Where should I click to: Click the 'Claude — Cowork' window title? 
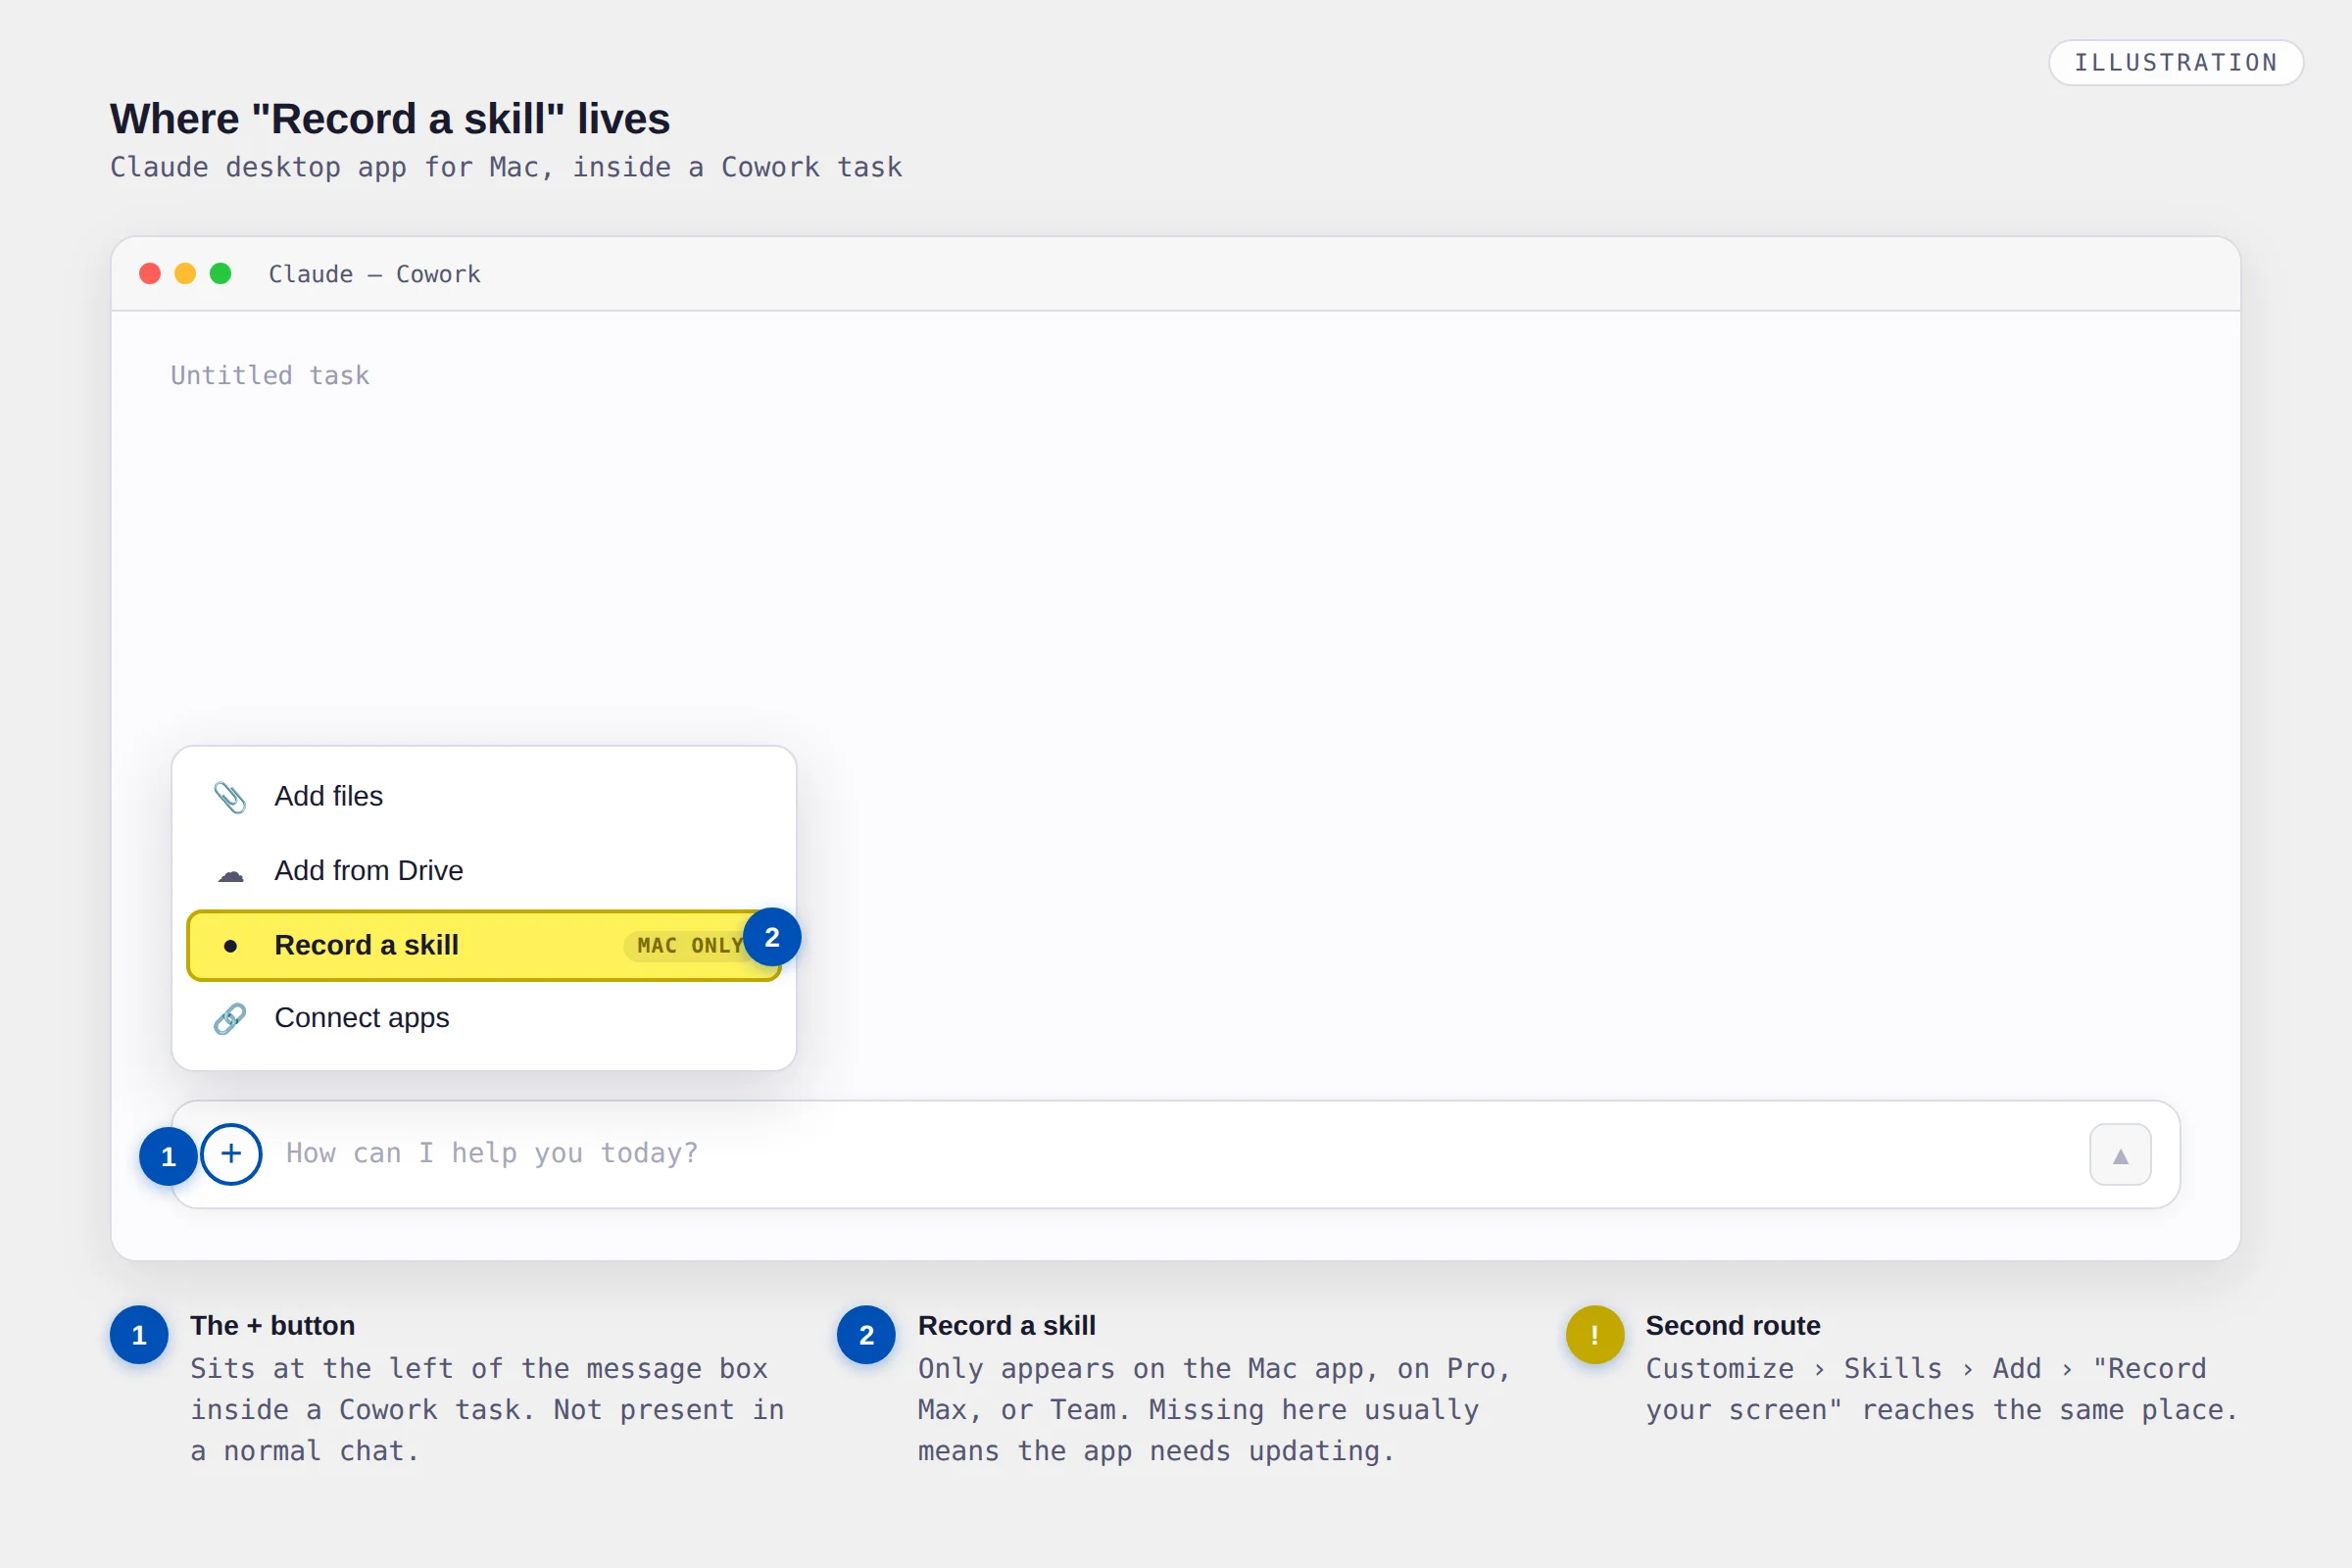374,274
